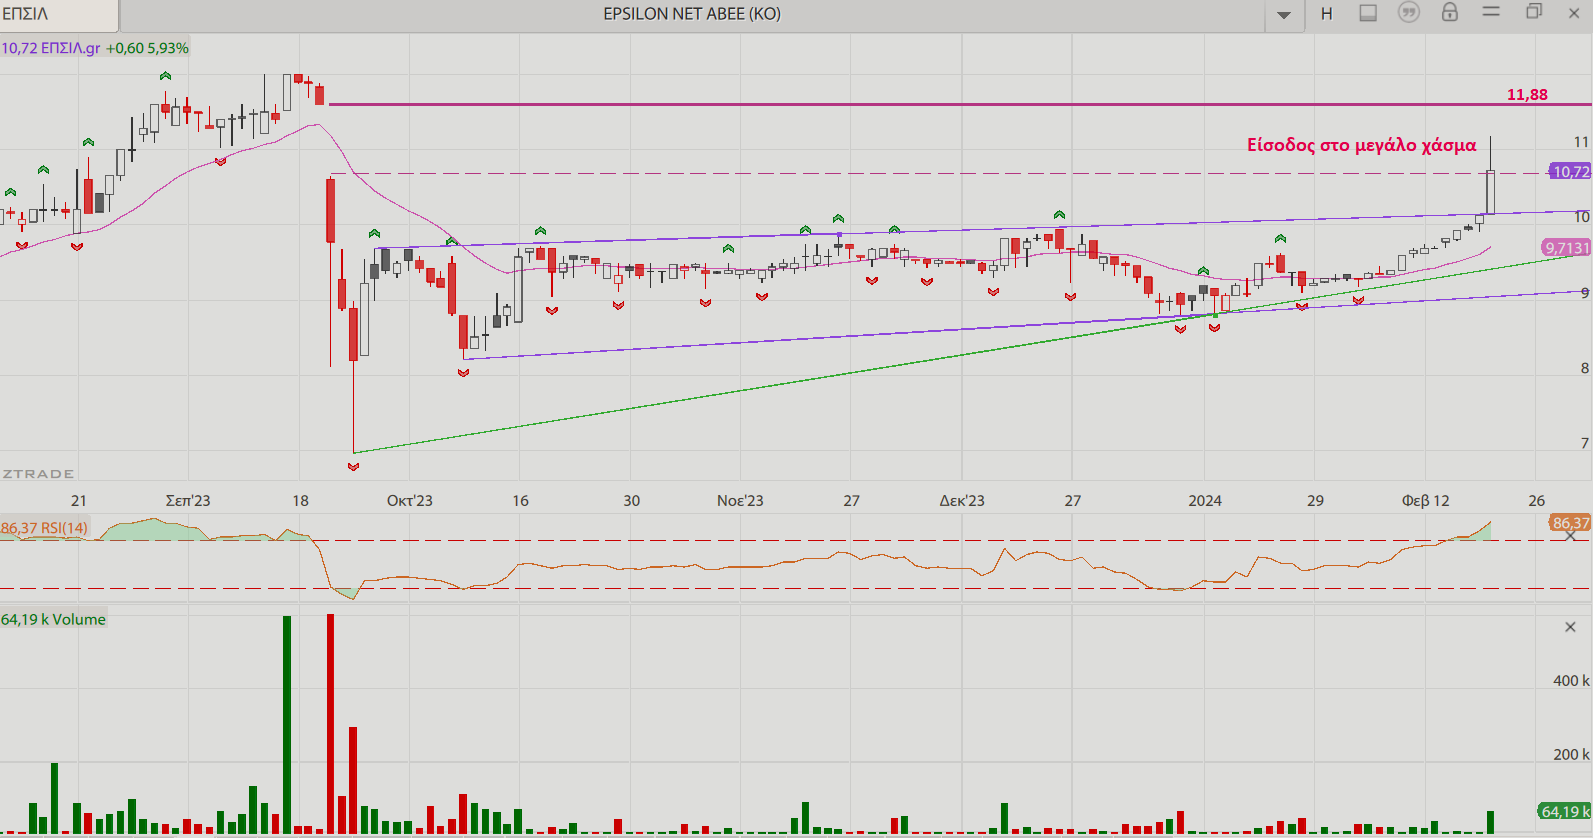Click the green 64,19 k volume tag
This screenshot has height=838, width=1593.
(1564, 811)
